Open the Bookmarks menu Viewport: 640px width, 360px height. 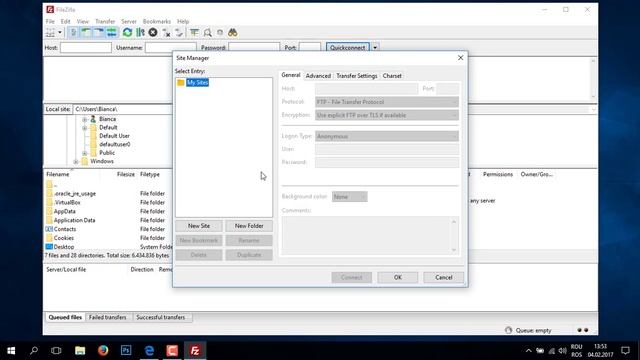(157, 21)
